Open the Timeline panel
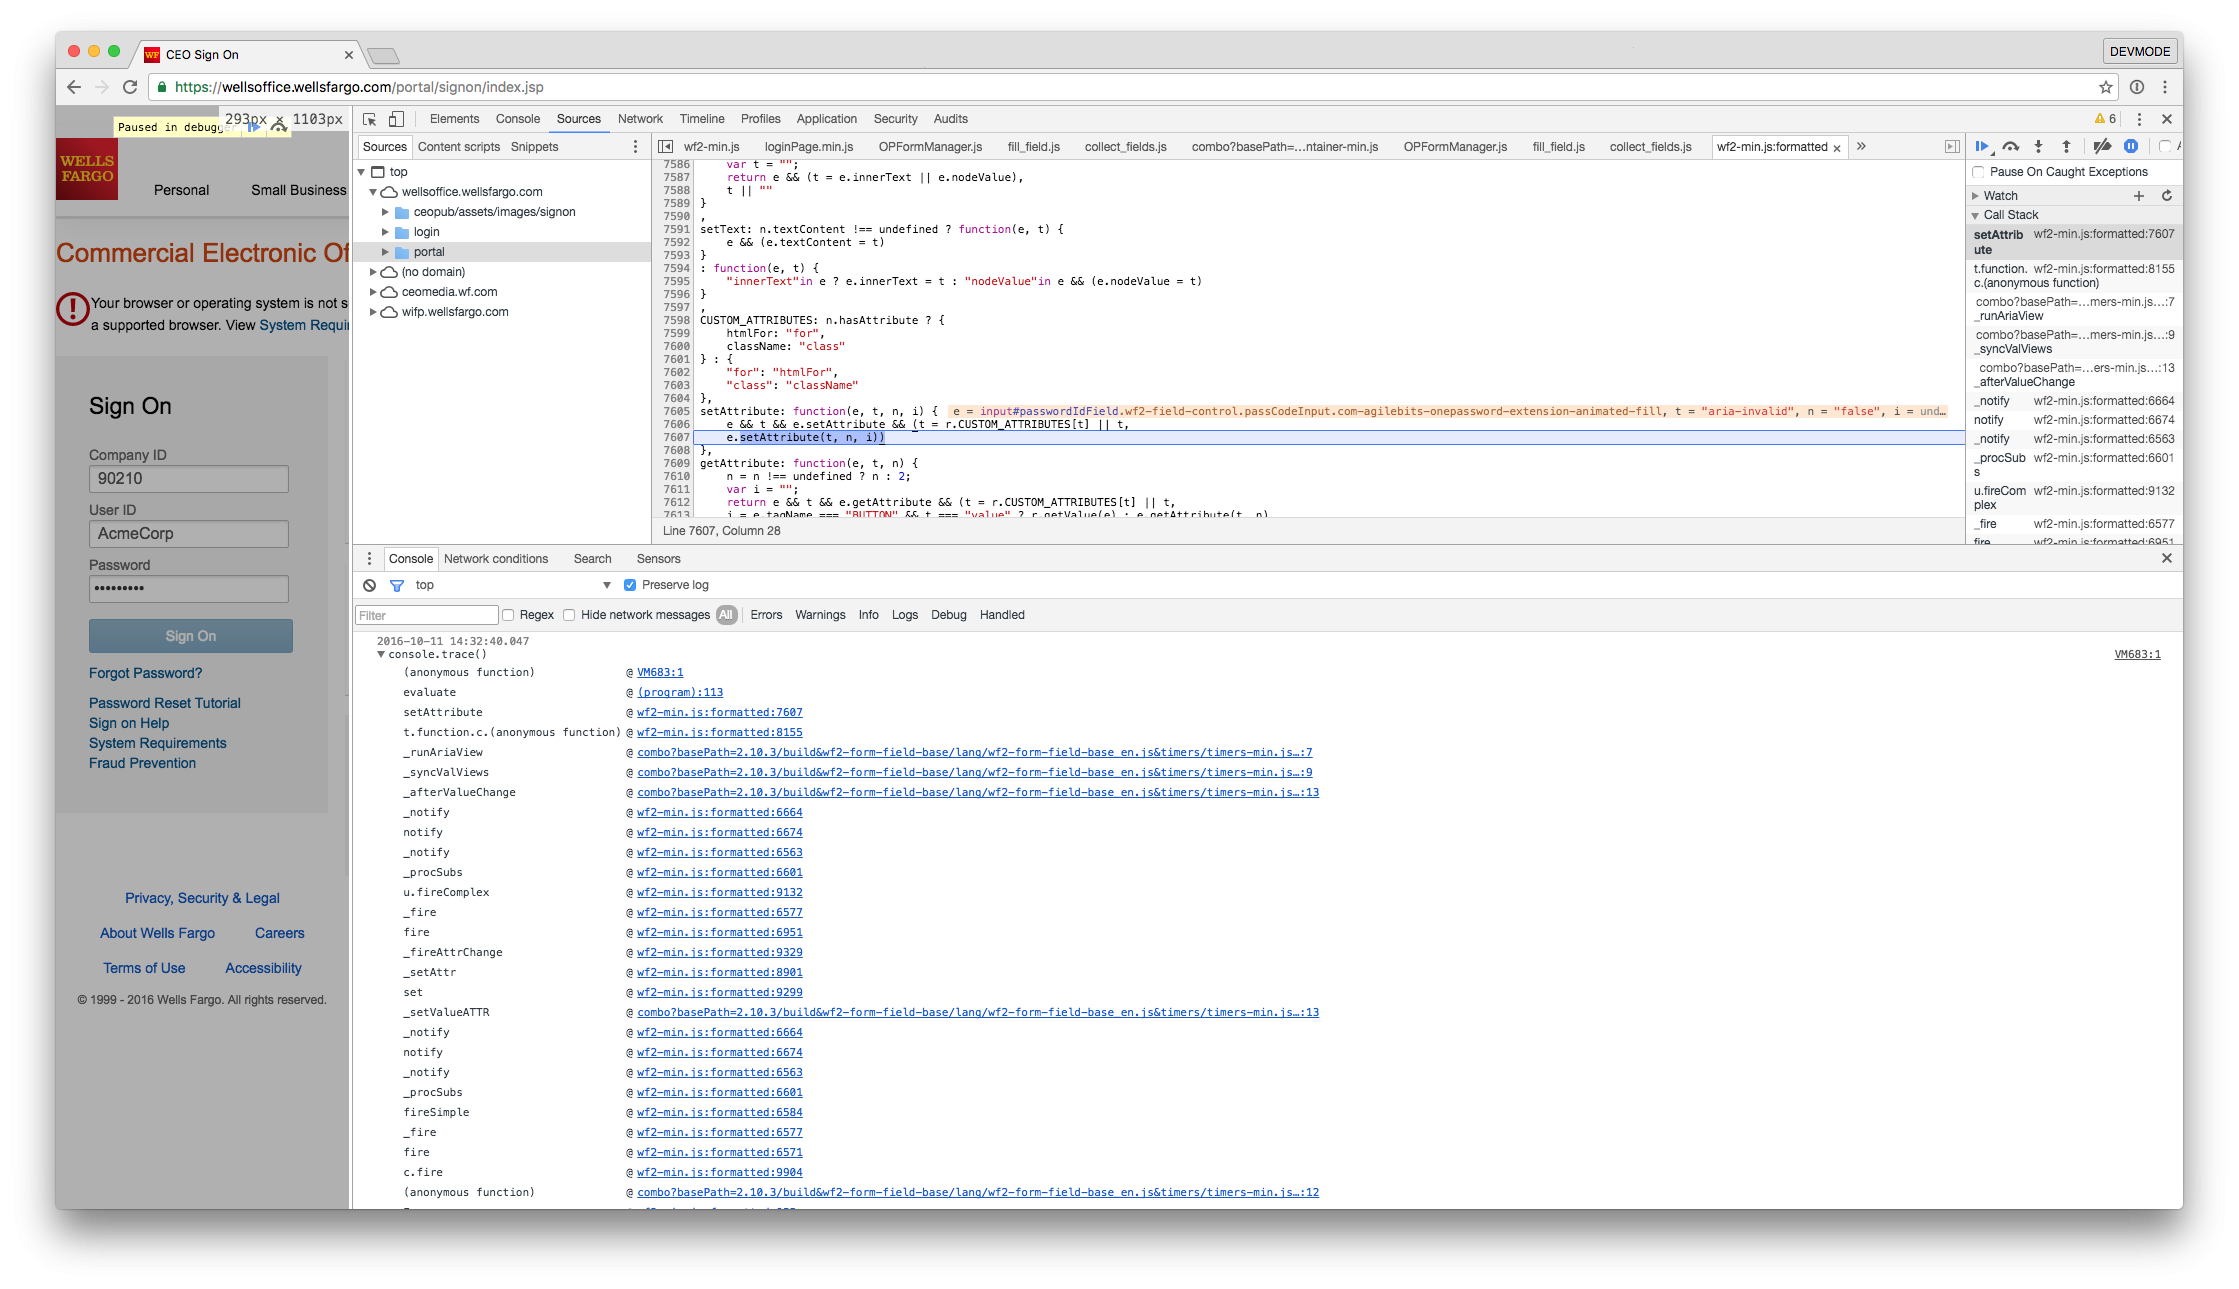This screenshot has height=1289, width=2239. pyautogui.click(x=702, y=119)
